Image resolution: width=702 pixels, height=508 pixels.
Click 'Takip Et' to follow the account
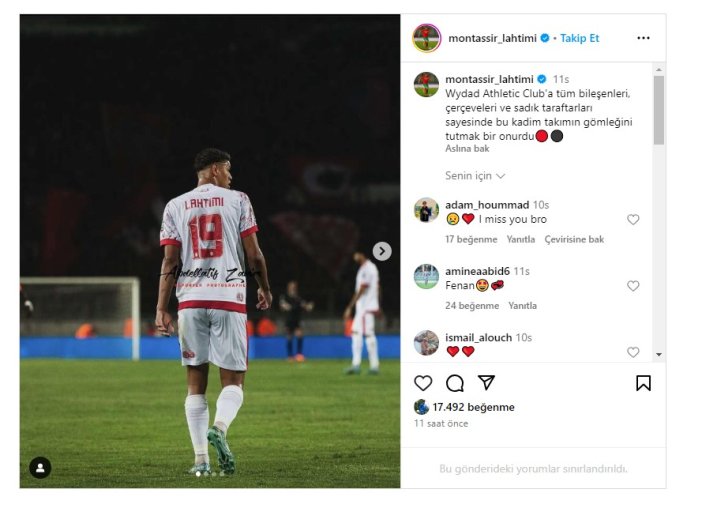579,38
